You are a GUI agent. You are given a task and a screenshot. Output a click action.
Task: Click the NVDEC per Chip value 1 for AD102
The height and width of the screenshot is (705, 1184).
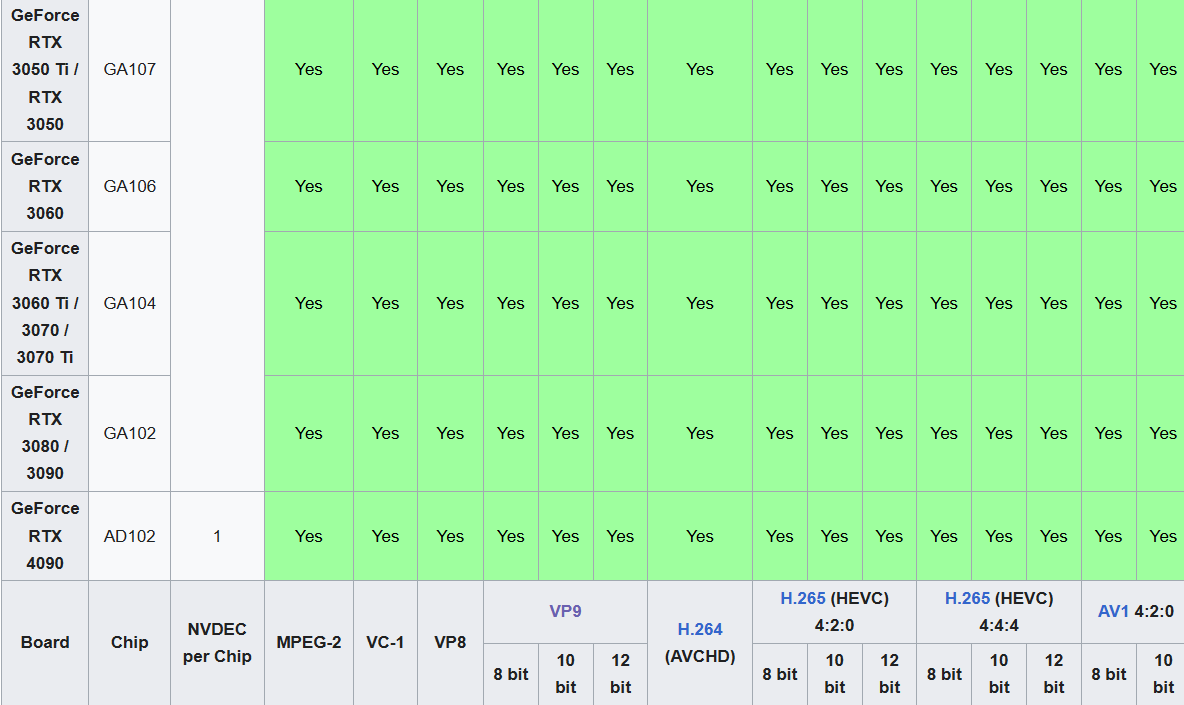(x=217, y=536)
